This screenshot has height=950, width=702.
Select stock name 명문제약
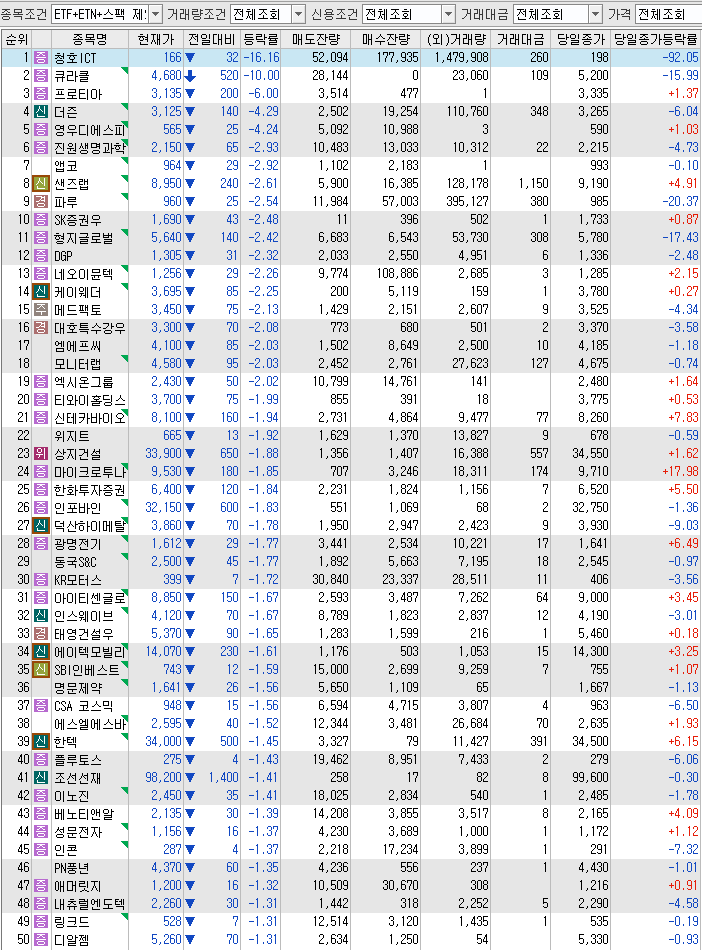[78, 688]
